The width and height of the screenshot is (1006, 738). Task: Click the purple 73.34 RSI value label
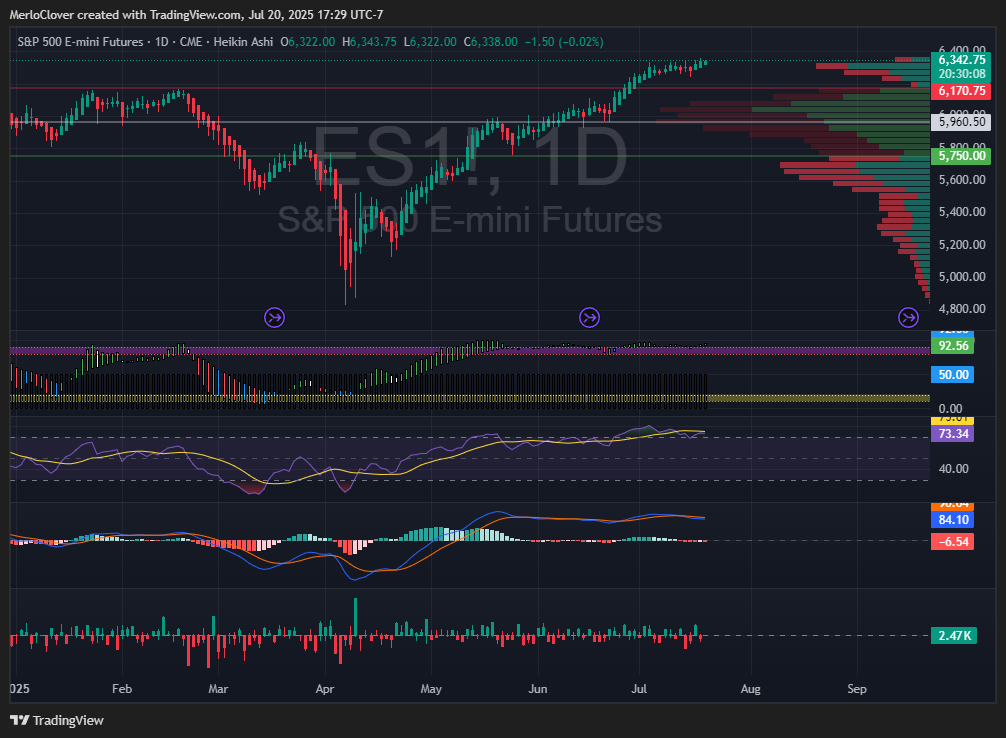pyautogui.click(x=953, y=434)
